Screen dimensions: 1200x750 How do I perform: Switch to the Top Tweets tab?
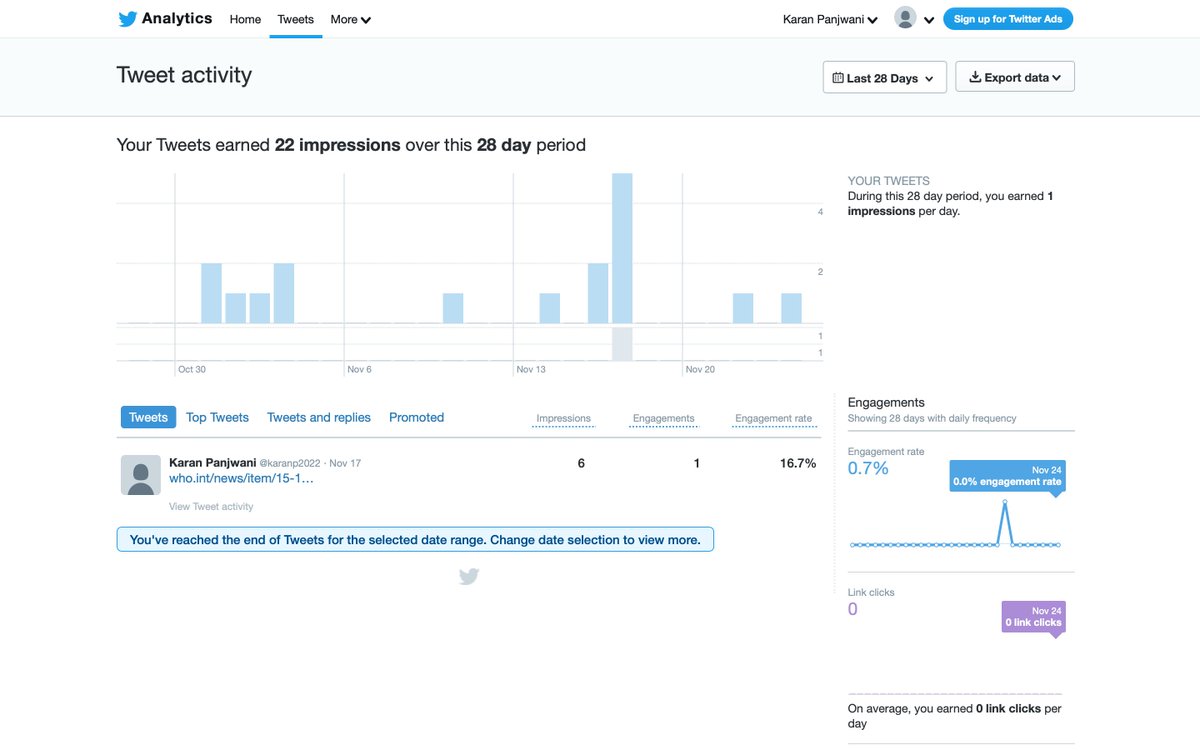(x=217, y=417)
